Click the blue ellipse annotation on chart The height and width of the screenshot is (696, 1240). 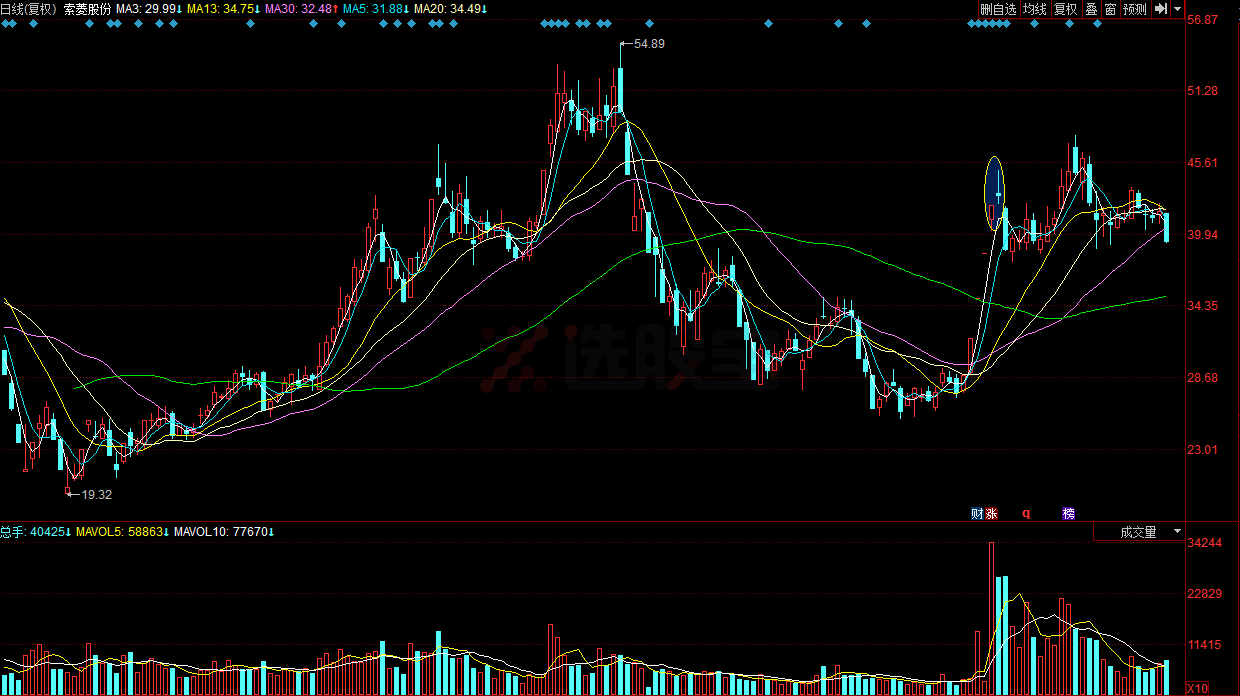click(994, 193)
